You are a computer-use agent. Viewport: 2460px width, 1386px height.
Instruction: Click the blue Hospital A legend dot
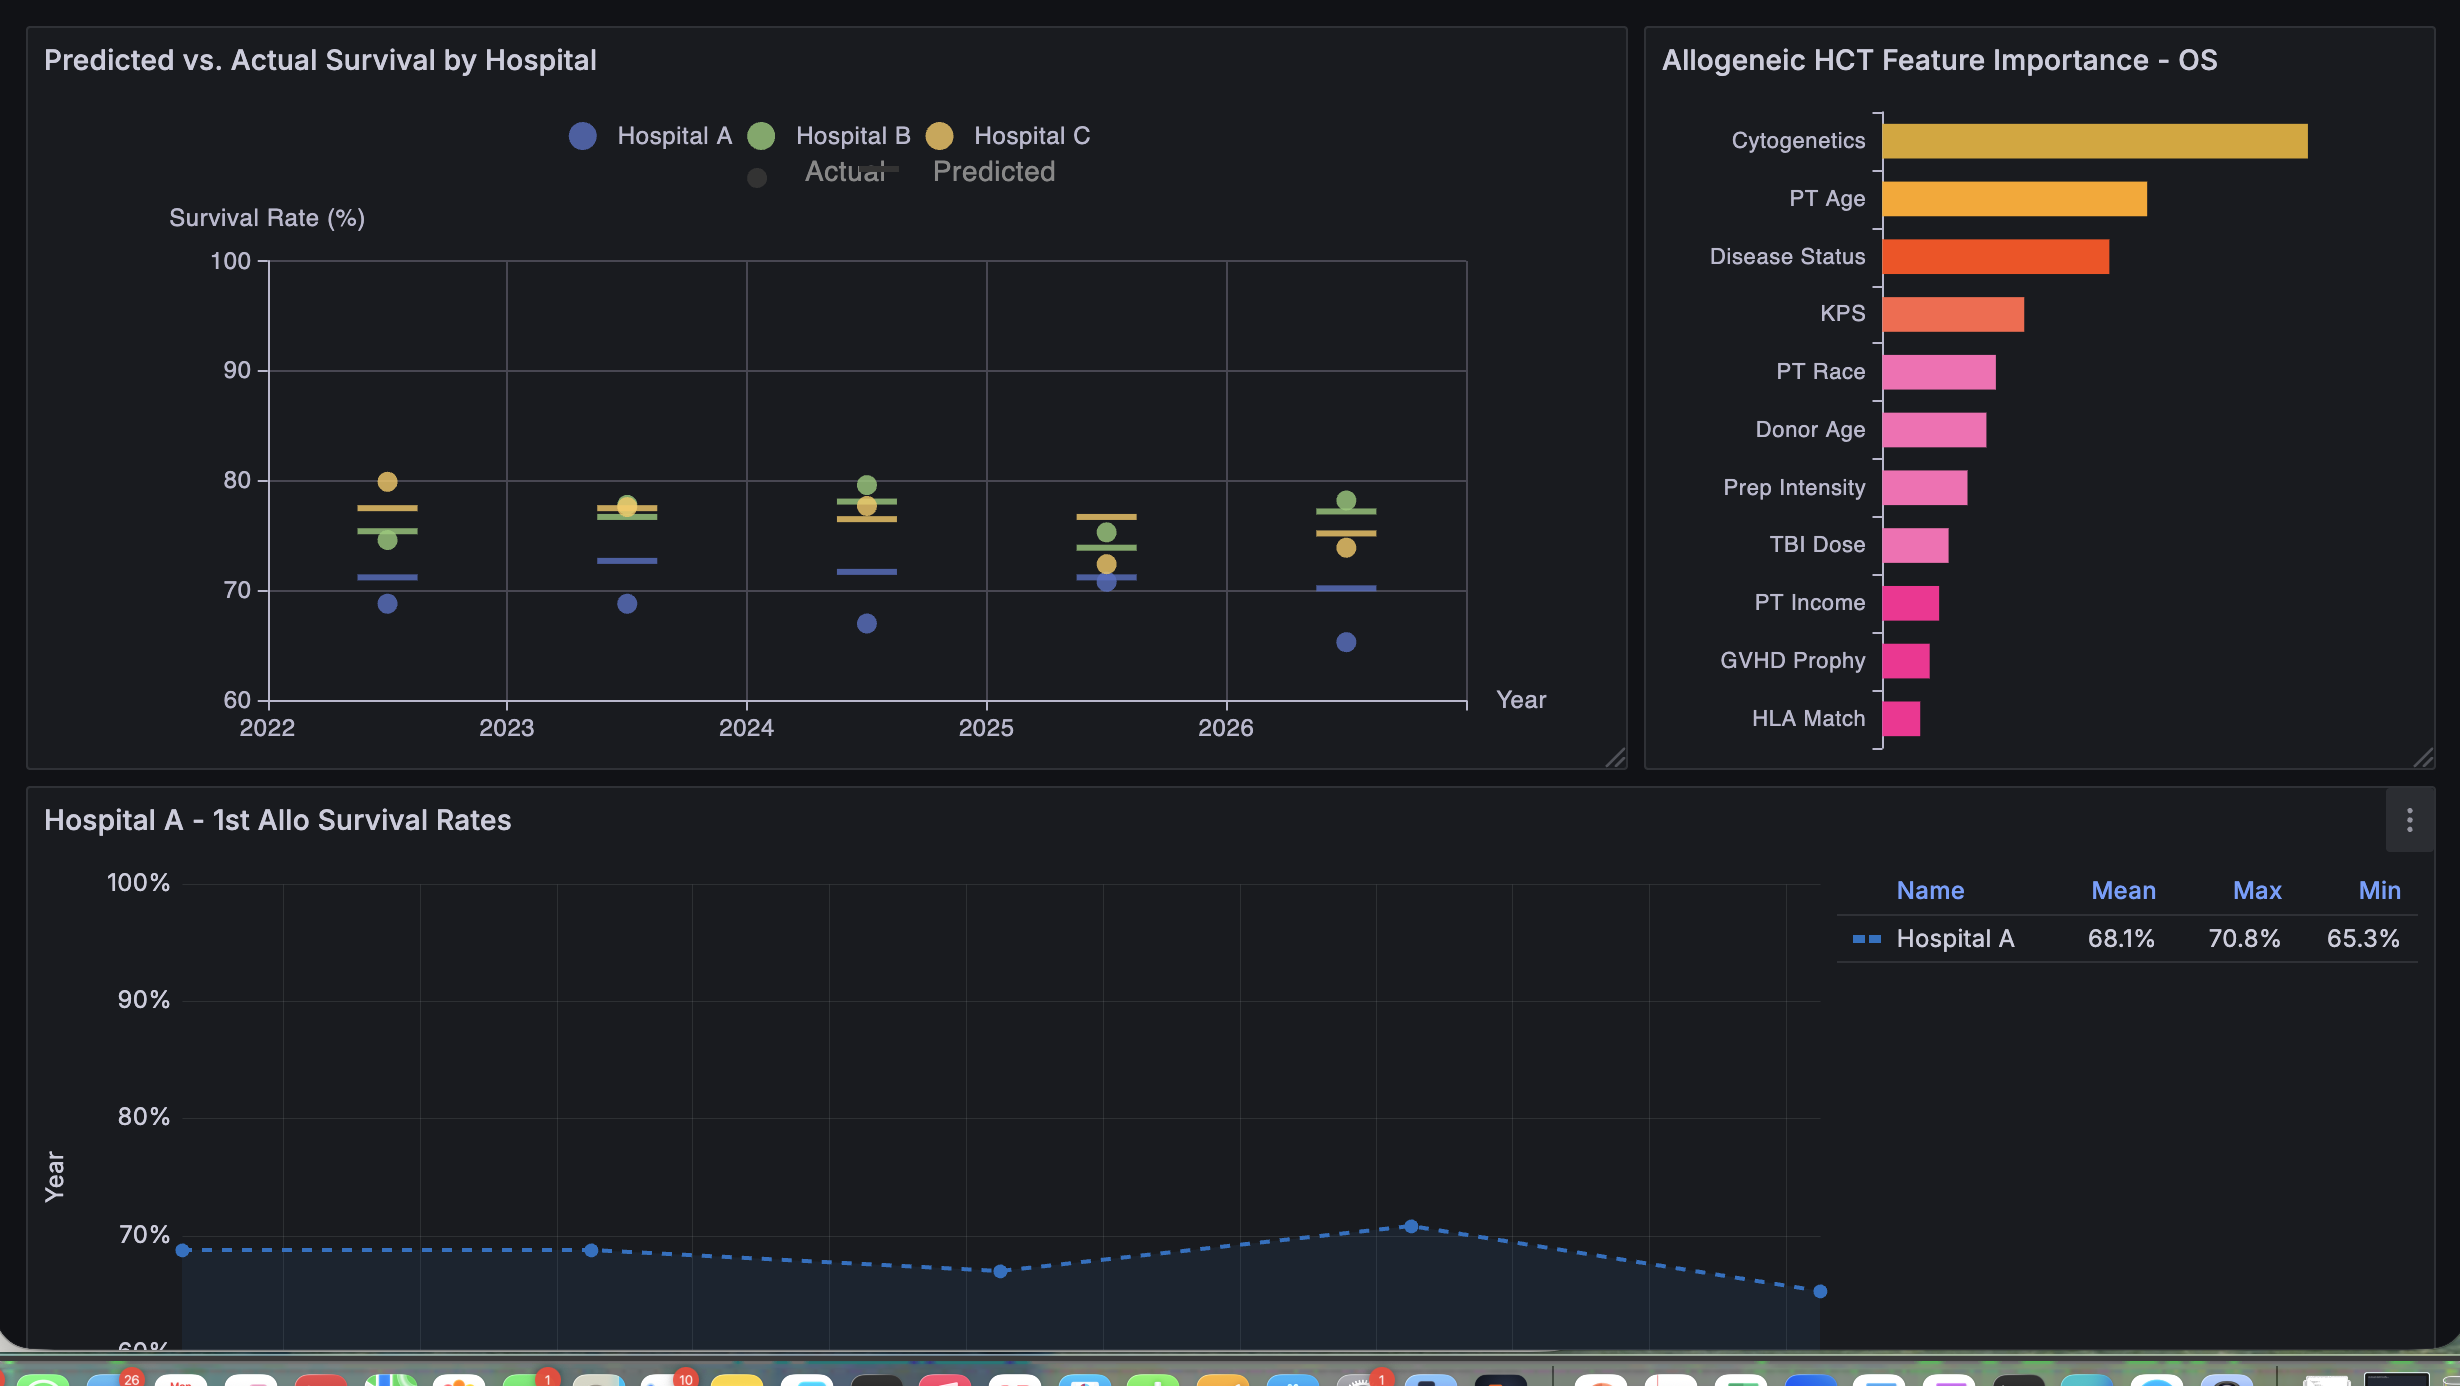click(581, 136)
